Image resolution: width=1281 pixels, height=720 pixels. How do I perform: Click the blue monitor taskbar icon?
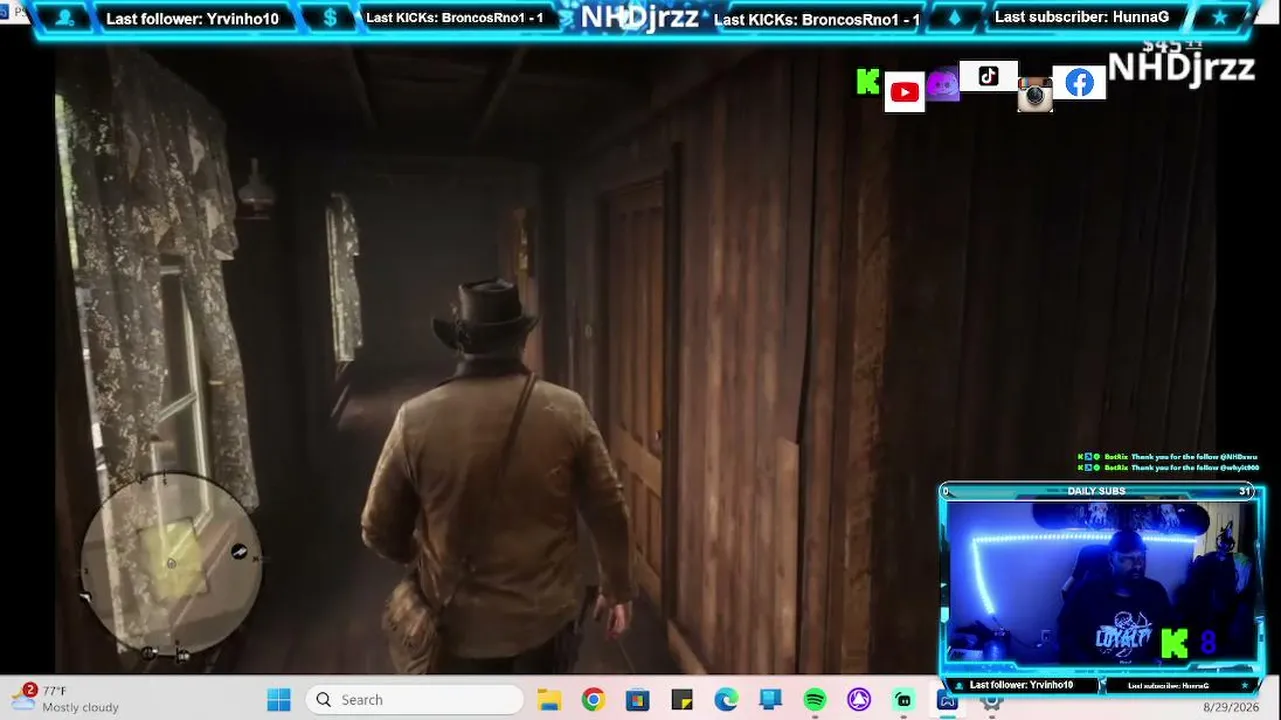coord(770,700)
